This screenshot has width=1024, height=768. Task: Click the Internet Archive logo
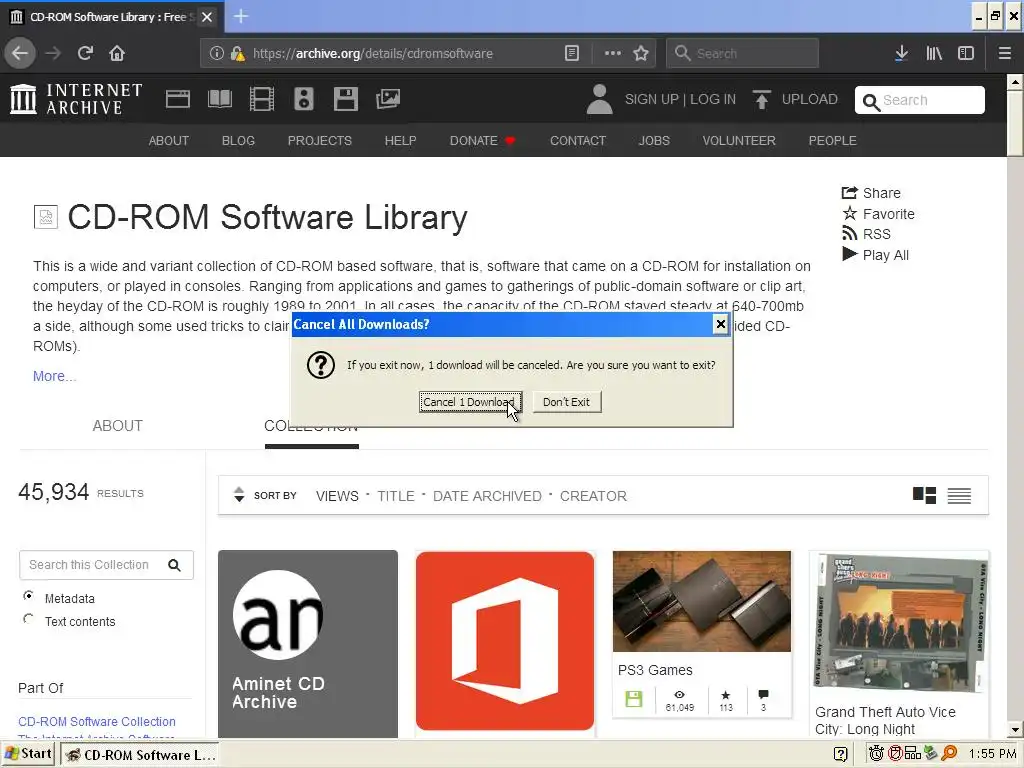(x=76, y=99)
